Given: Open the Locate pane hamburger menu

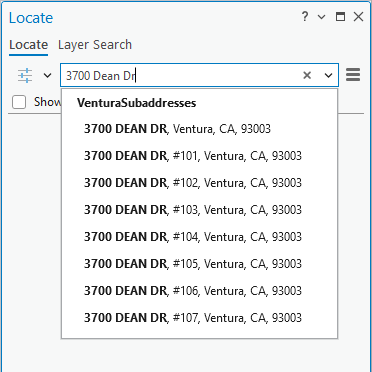Looking at the screenshot, I should [353, 75].
